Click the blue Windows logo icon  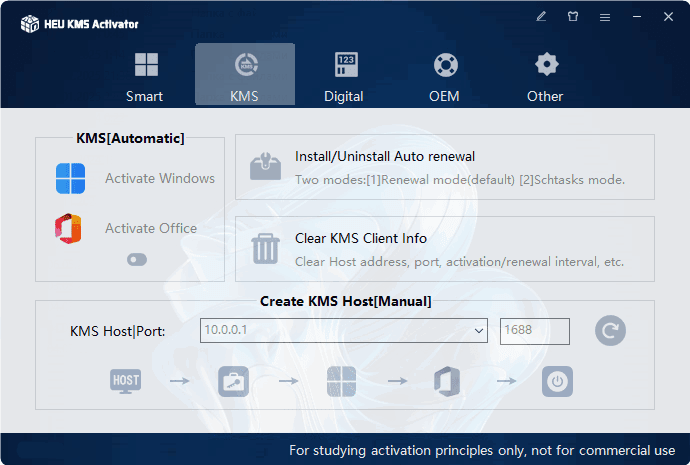tap(70, 179)
